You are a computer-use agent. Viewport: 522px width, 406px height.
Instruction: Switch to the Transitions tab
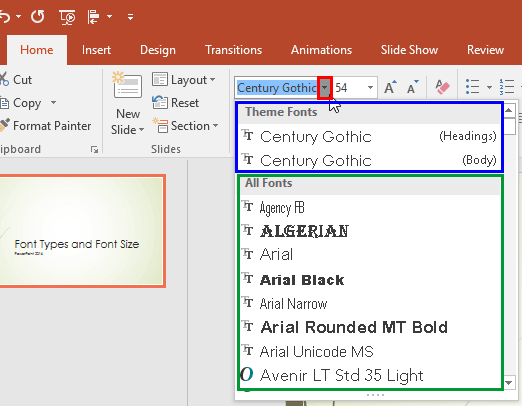pos(233,50)
